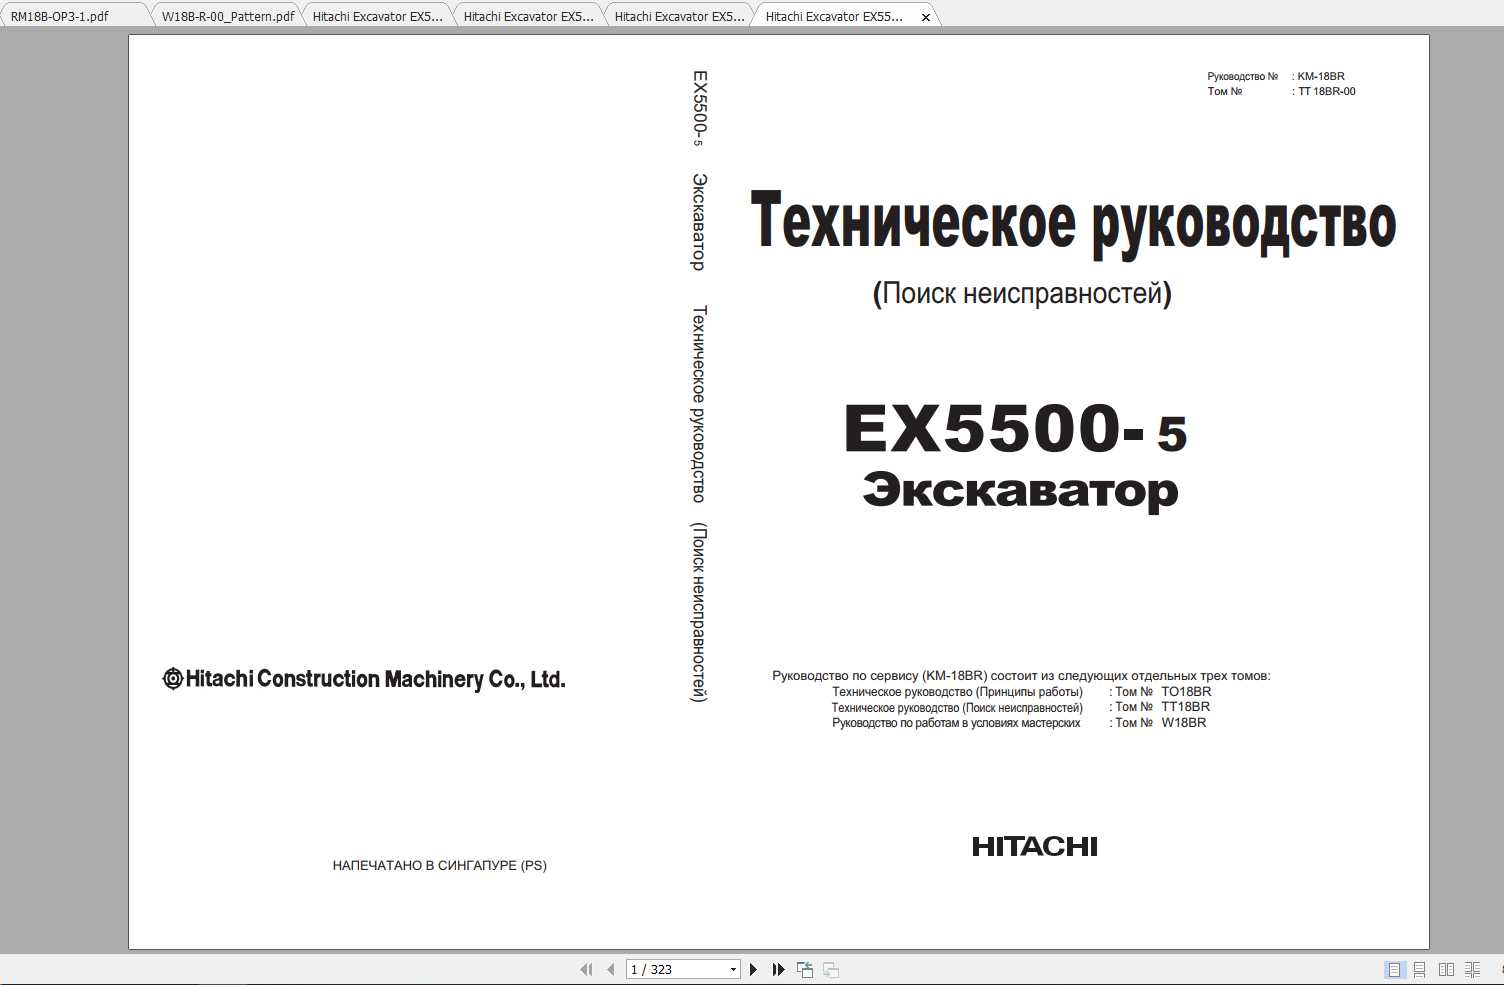1504x985 pixels.
Task: Navigate to the previous page
Action: coord(612,969)
